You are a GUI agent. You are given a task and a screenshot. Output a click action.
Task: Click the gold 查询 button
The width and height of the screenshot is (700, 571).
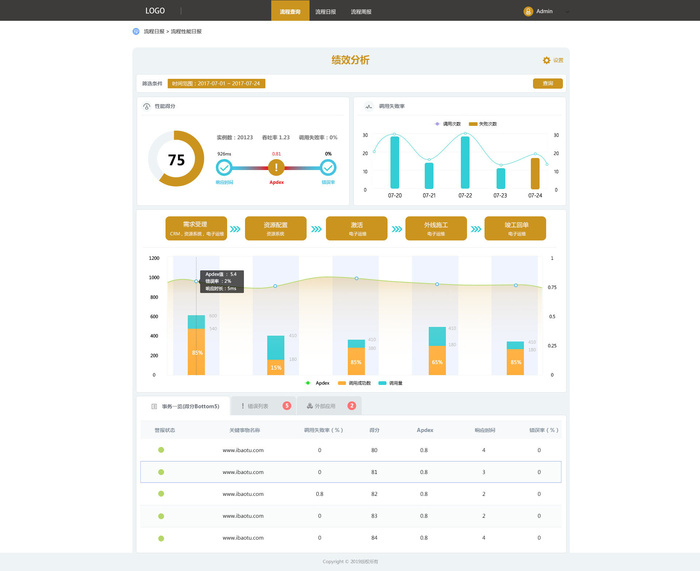(x=548, y=83)
